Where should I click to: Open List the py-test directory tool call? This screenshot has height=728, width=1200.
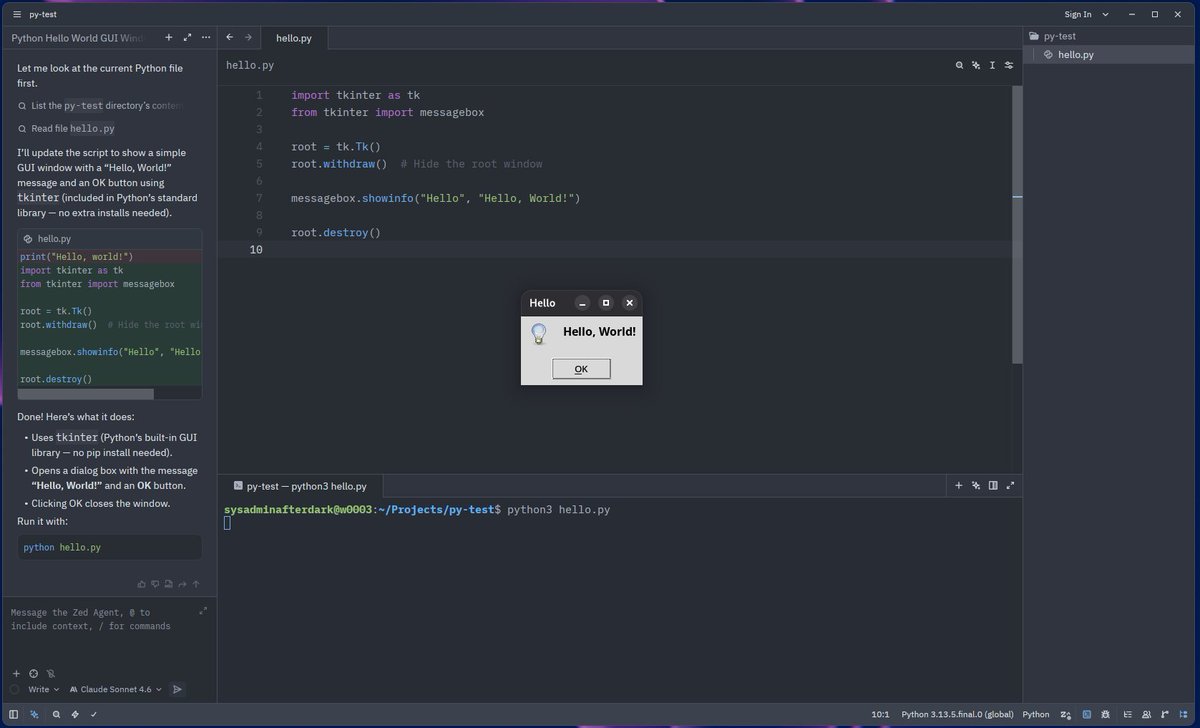100,105
